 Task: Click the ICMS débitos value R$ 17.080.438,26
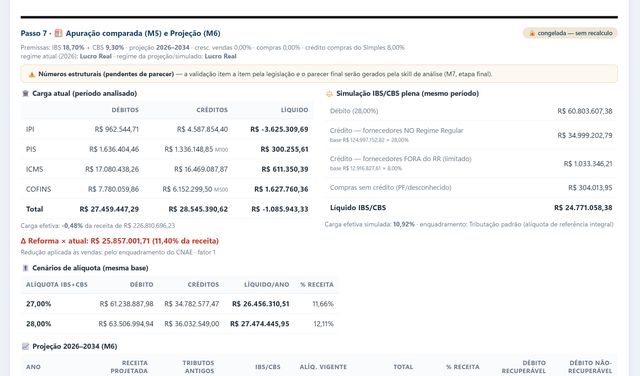[112, 169]
